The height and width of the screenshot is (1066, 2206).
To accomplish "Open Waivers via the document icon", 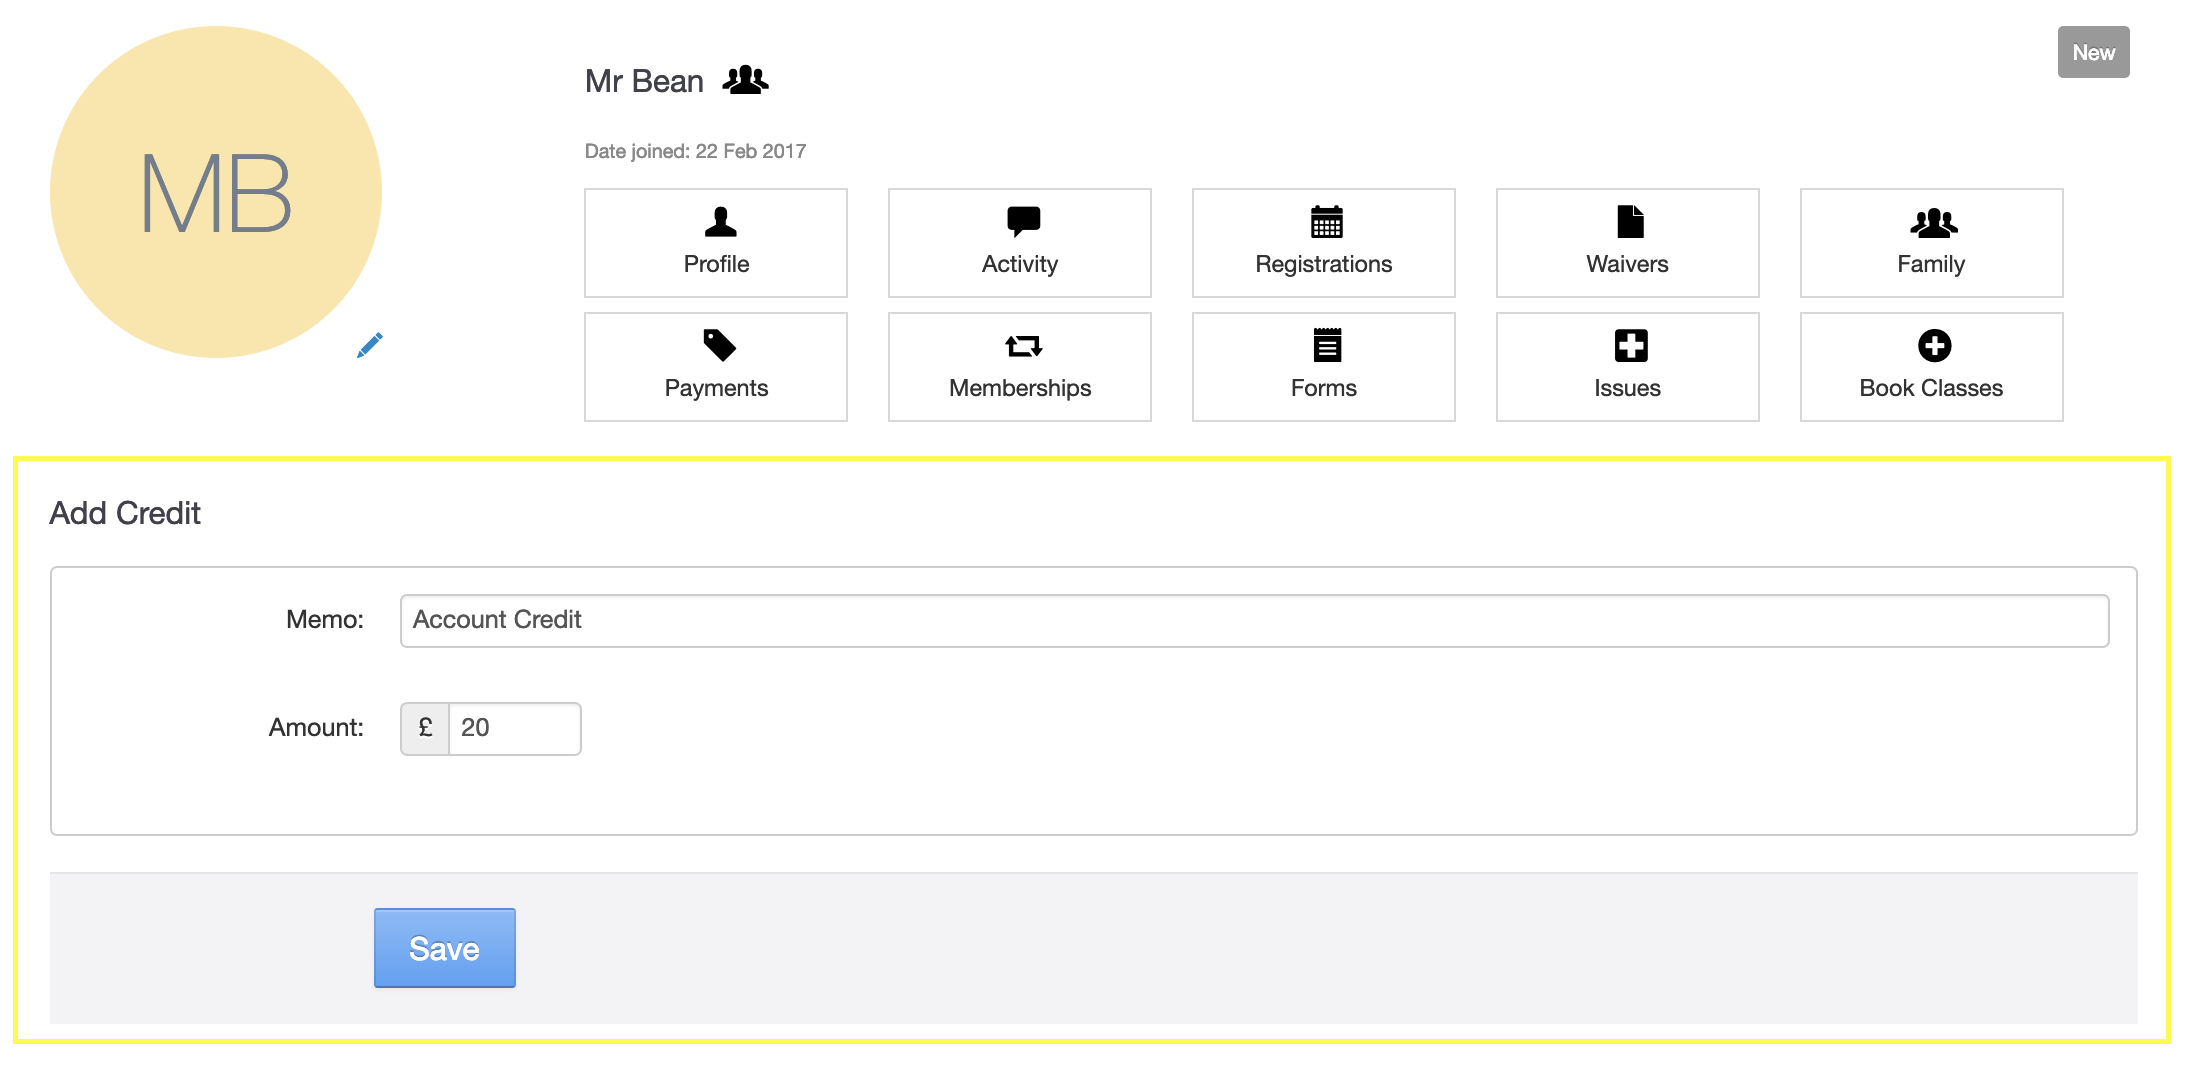I will [1630, 222].
